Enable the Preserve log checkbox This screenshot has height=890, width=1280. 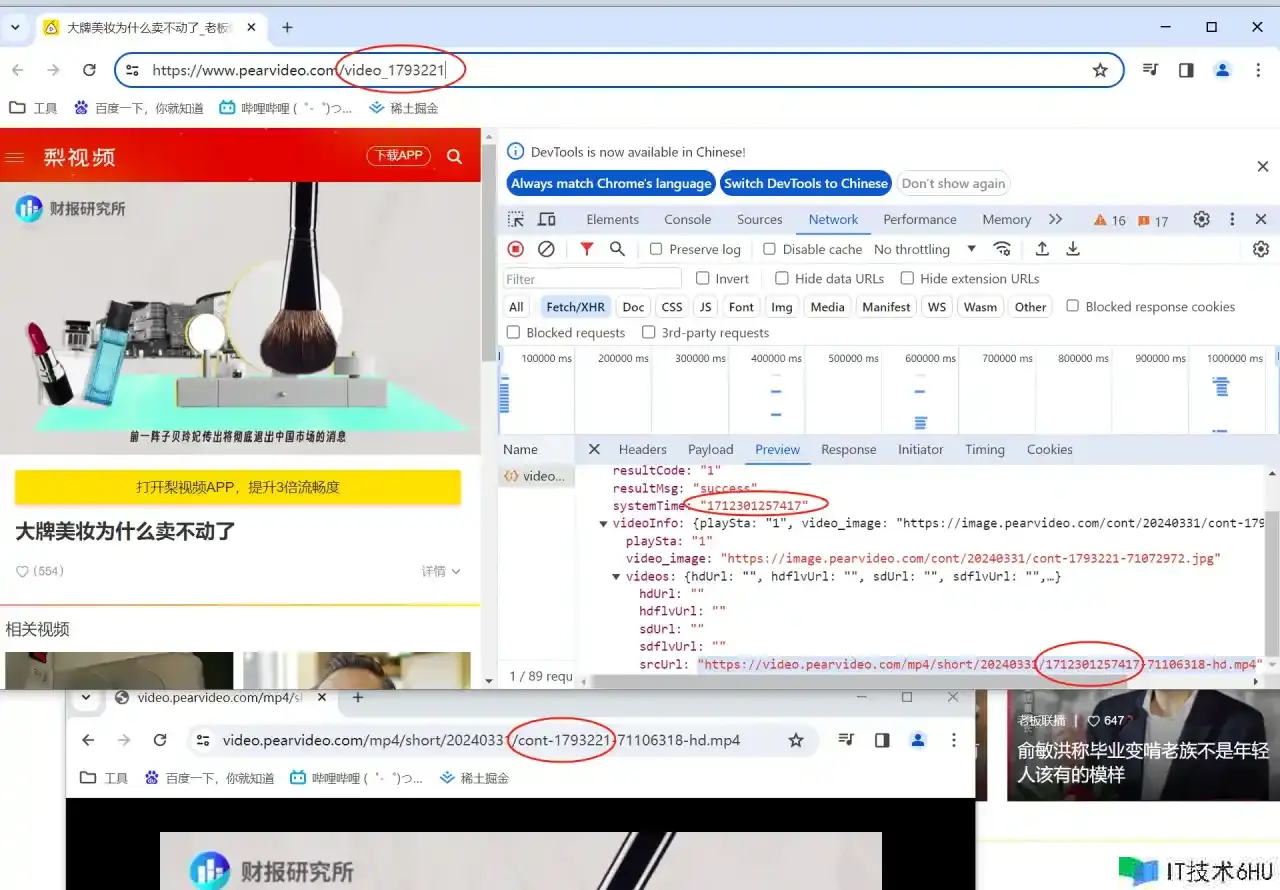coord(656,249)
